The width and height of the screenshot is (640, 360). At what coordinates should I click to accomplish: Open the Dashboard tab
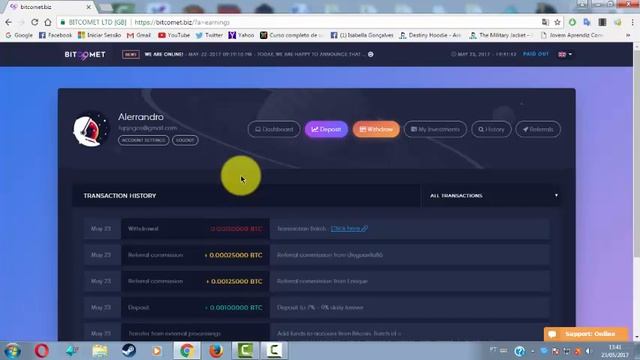273,129
